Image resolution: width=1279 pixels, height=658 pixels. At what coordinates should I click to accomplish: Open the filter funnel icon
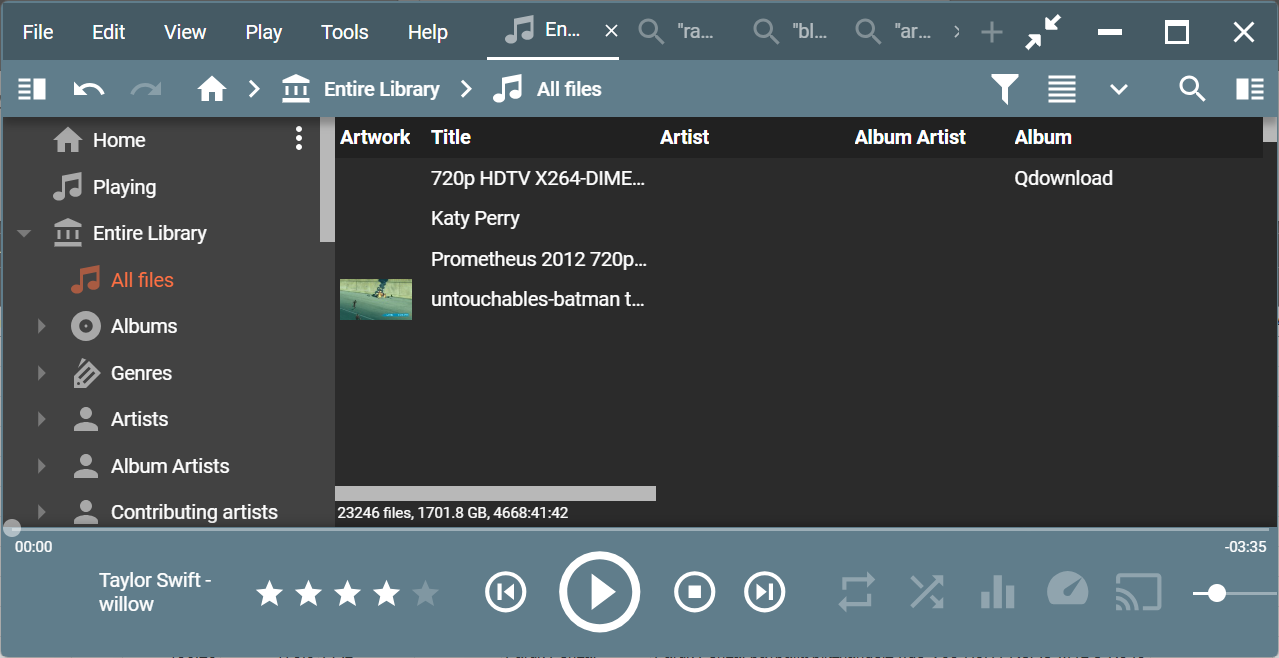[x=1004, y=89]
